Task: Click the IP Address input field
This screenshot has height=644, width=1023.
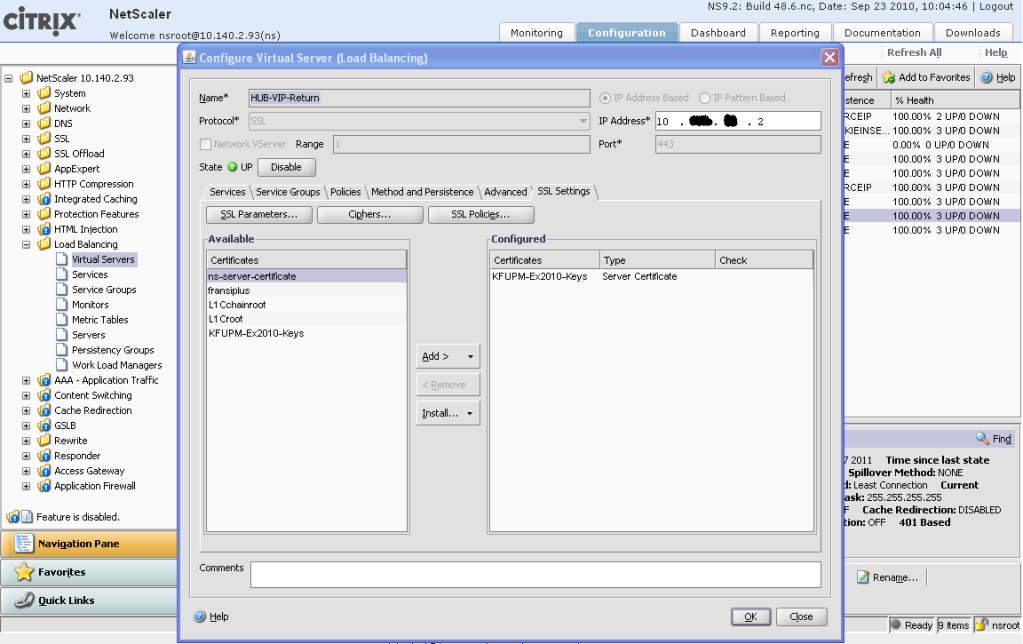Action: (738, 121)
